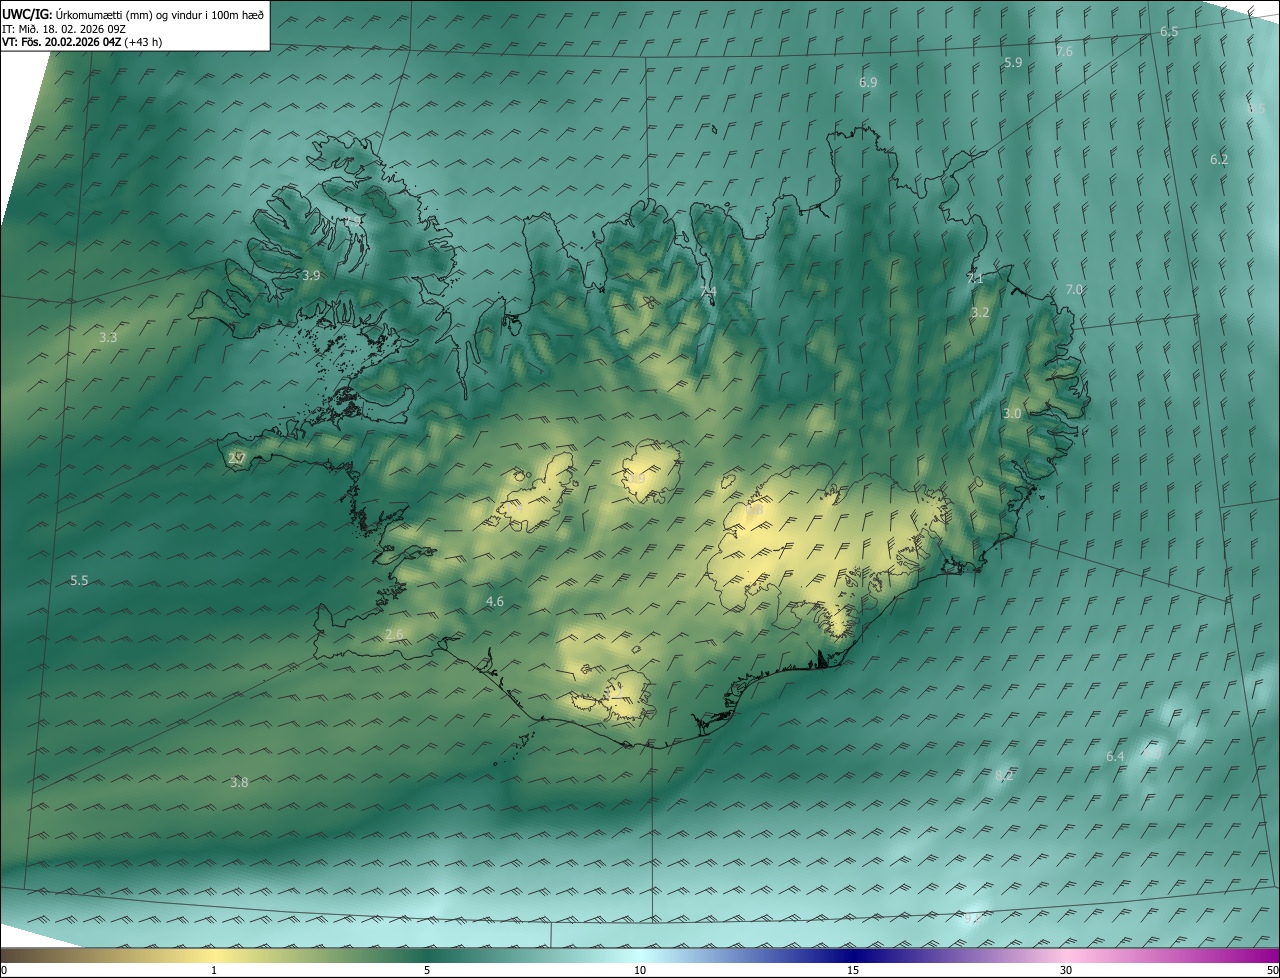Click the 4.6 value in southwest Iceland
1280x978 pixels.
pos(494,601)
